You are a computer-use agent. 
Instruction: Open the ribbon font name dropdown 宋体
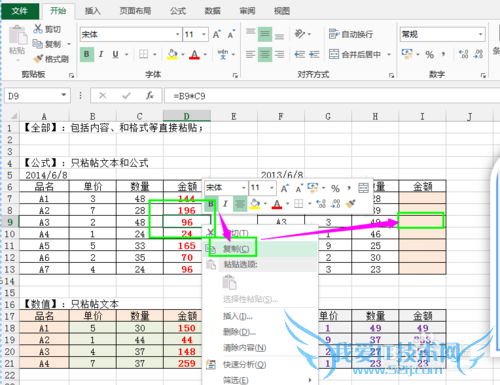pos(178,34)
